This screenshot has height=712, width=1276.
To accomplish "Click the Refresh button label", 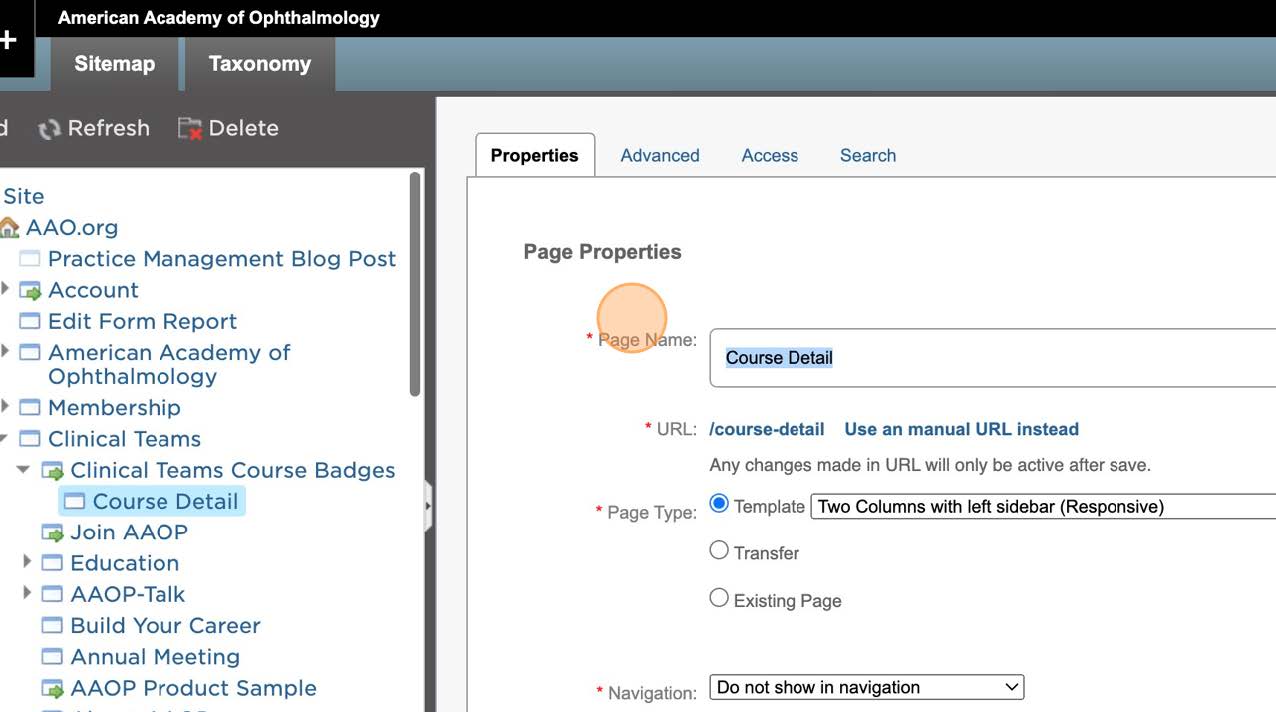I will (109, 129).
